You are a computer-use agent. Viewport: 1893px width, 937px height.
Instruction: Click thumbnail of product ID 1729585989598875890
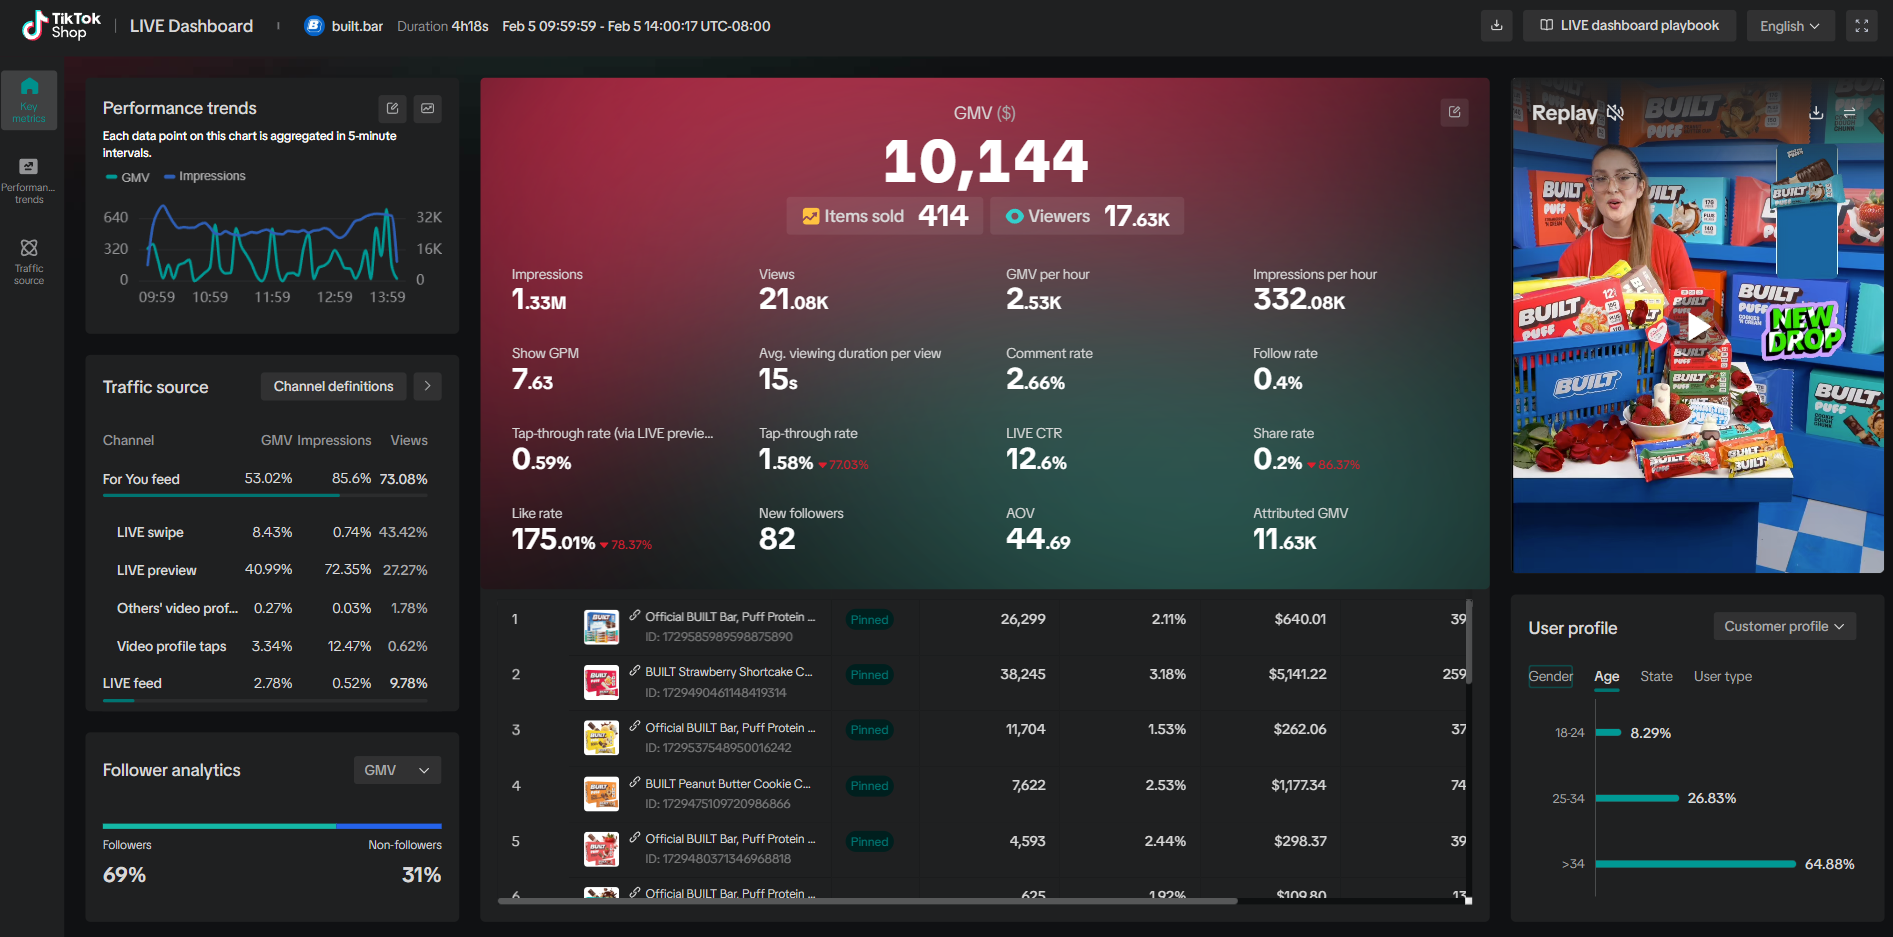click(x=601, y=626)
